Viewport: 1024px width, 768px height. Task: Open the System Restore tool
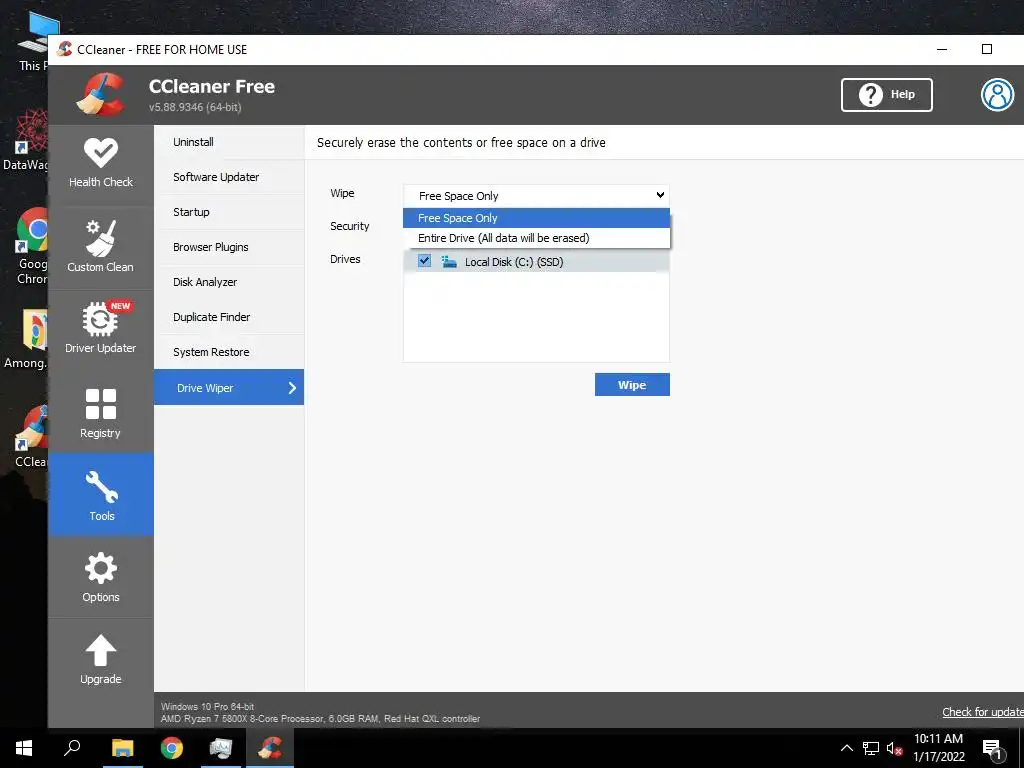tap(229, 352)
